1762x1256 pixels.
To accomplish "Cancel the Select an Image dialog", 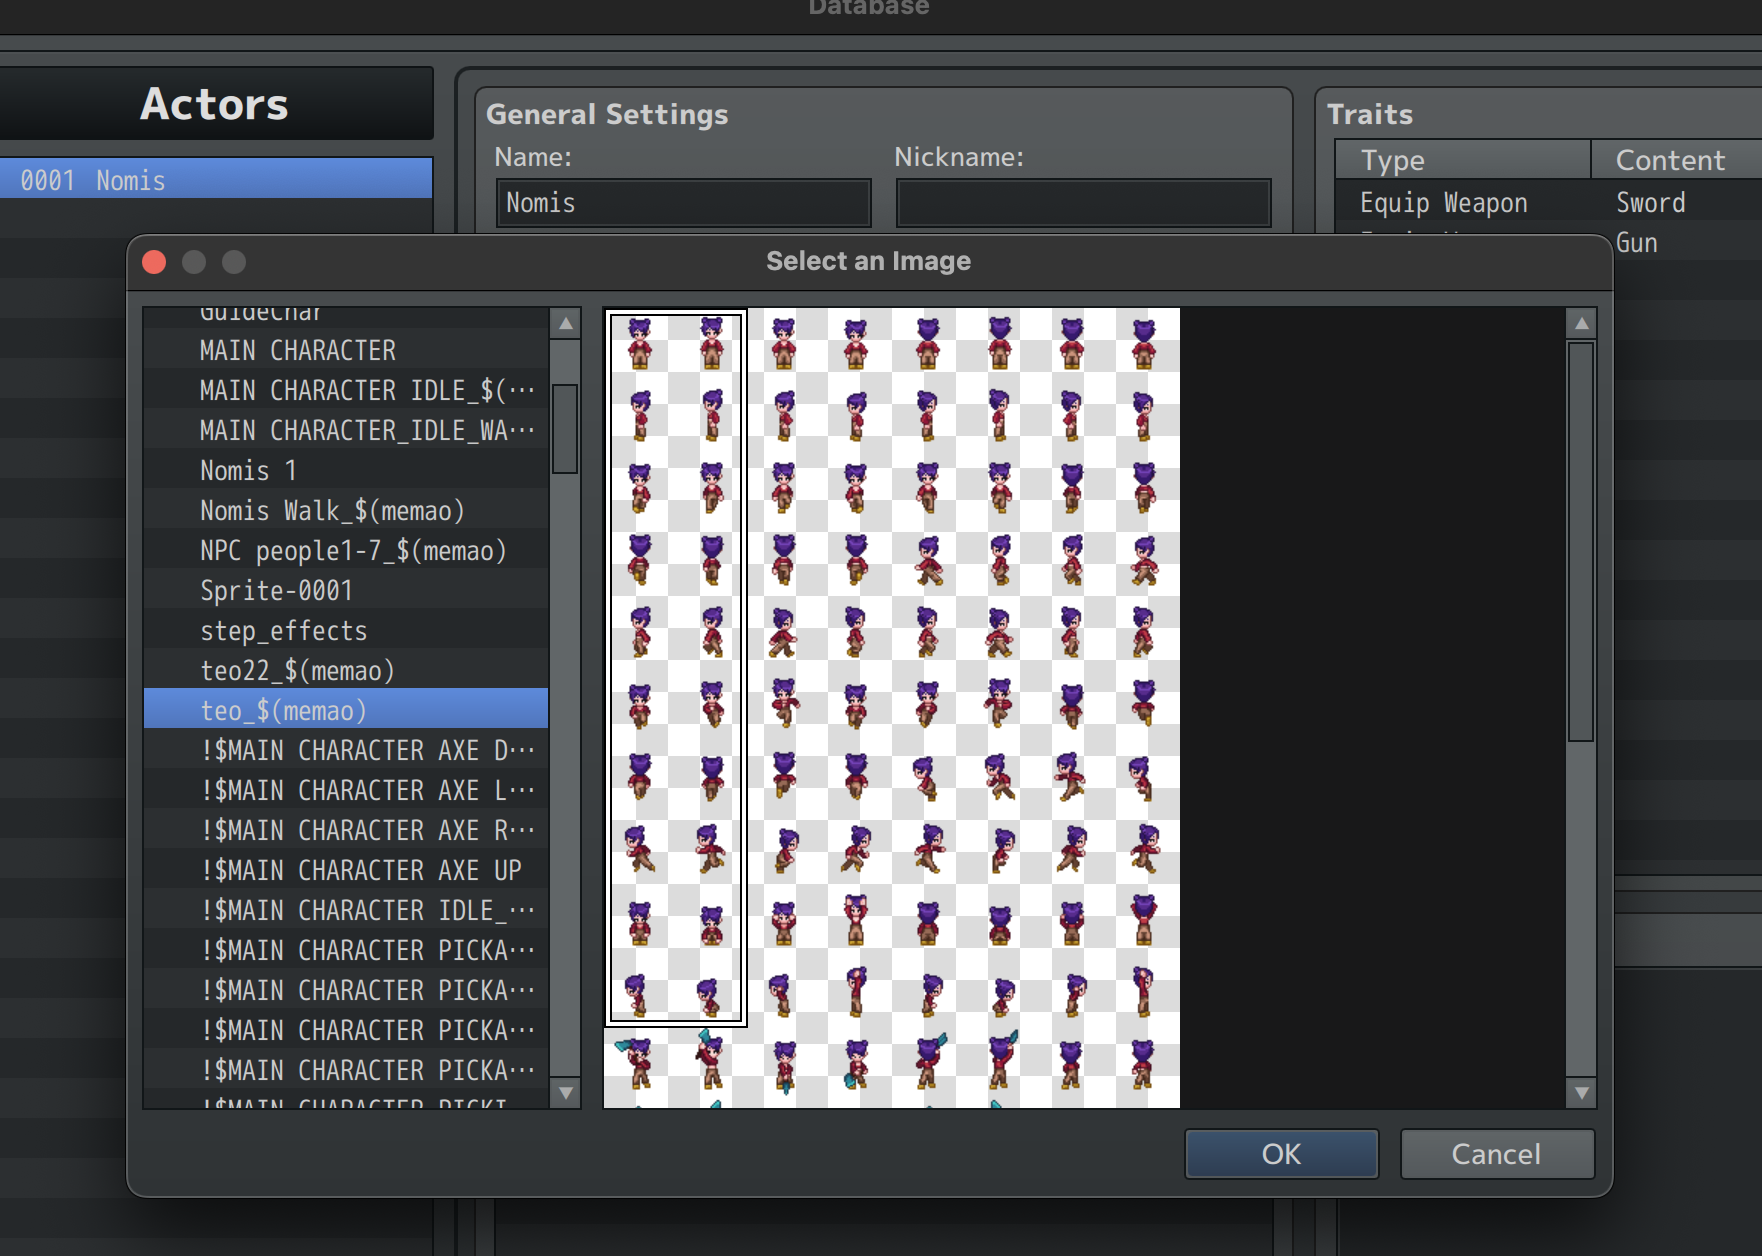I will click(1496, 1154).
